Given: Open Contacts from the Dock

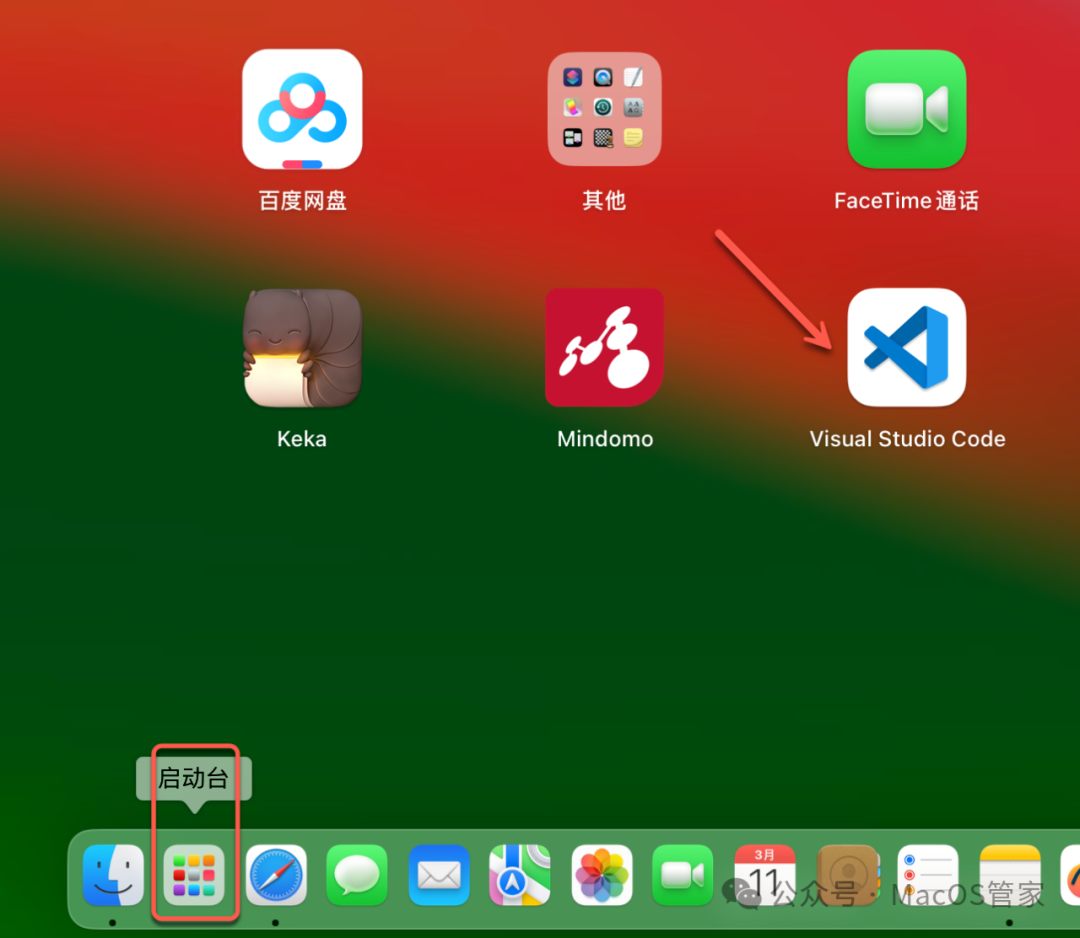Looking at the screenshot, I should tap(847, 875).
